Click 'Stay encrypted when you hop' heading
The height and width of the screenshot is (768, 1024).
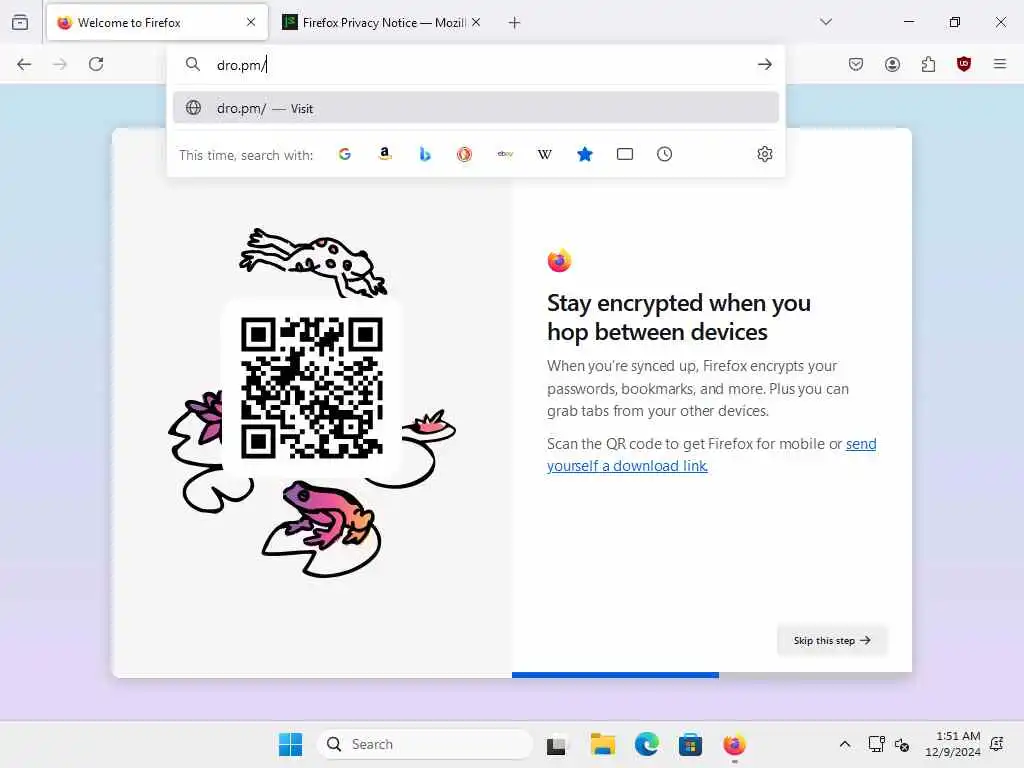pos(679,317)
